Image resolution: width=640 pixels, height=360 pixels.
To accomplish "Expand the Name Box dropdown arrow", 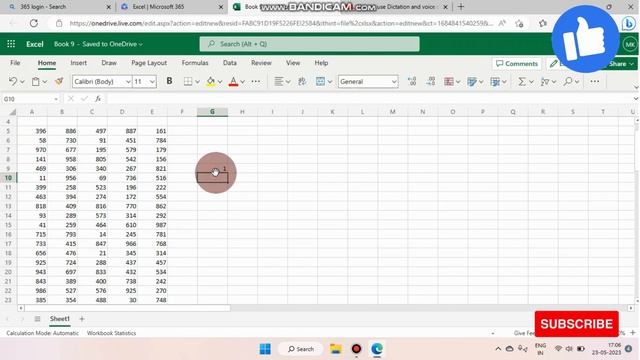I will 56,99.
